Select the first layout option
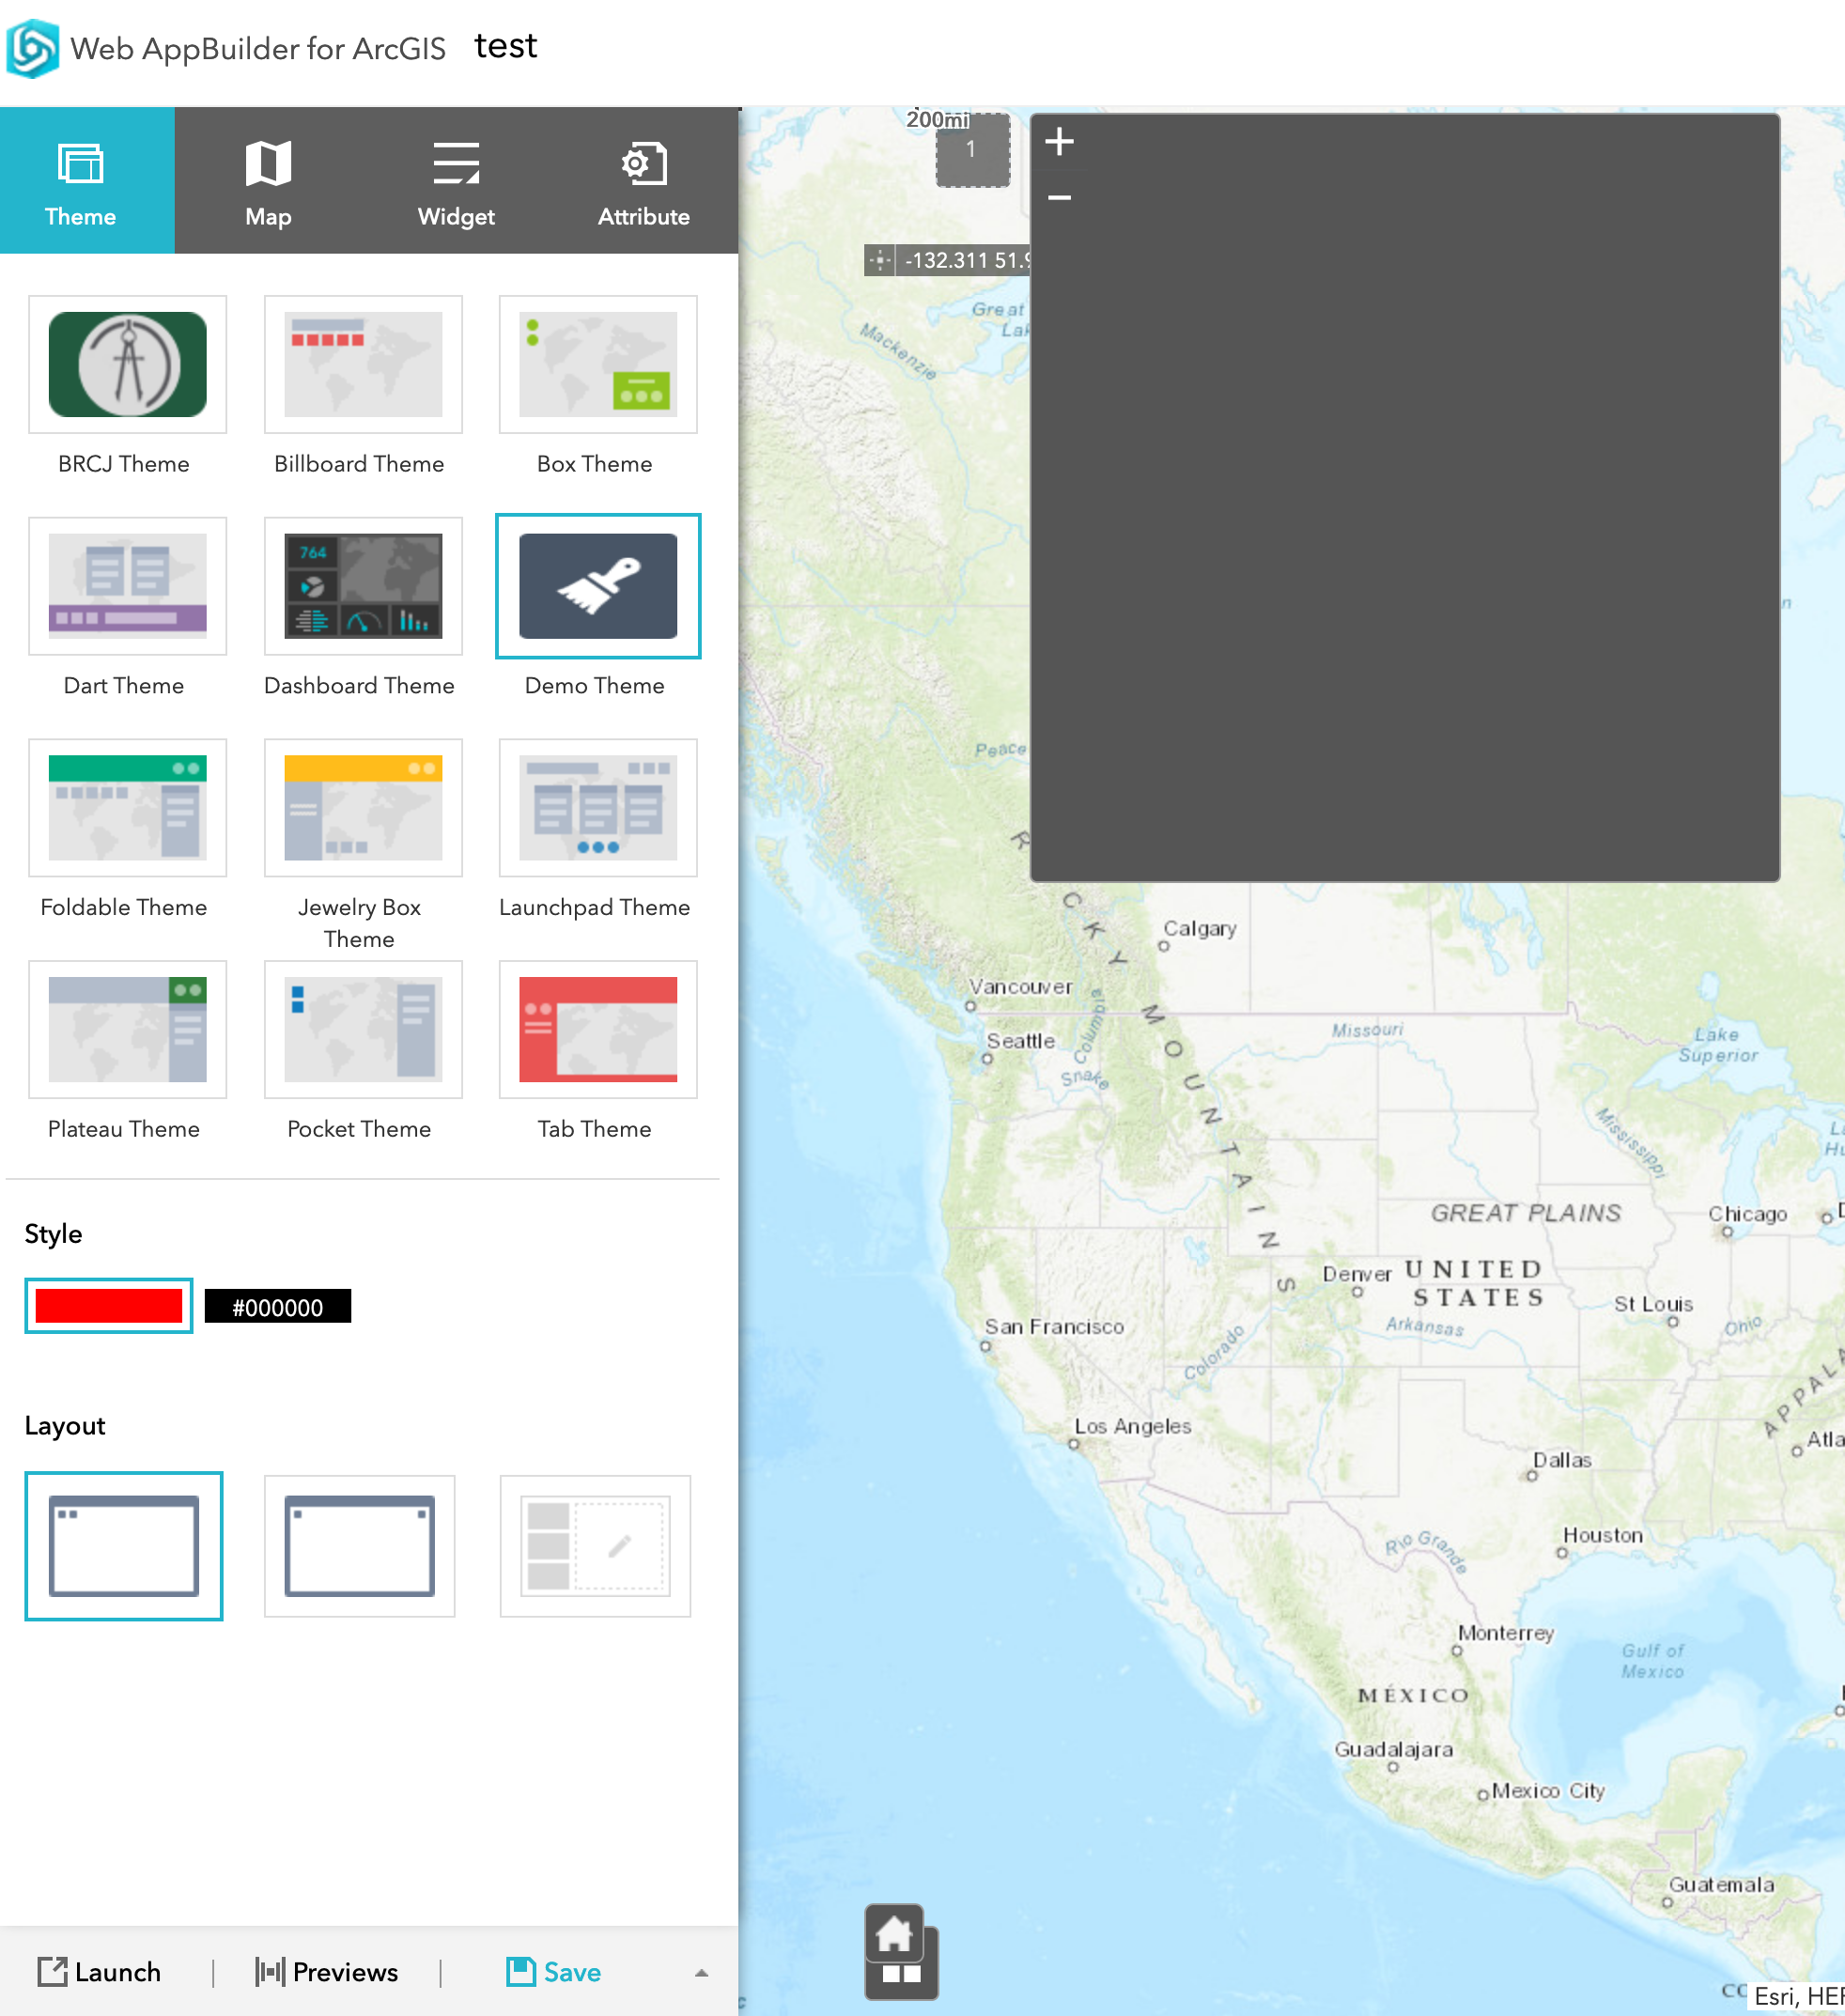Screen dimensions: 1845x2016 [124, 1545]
